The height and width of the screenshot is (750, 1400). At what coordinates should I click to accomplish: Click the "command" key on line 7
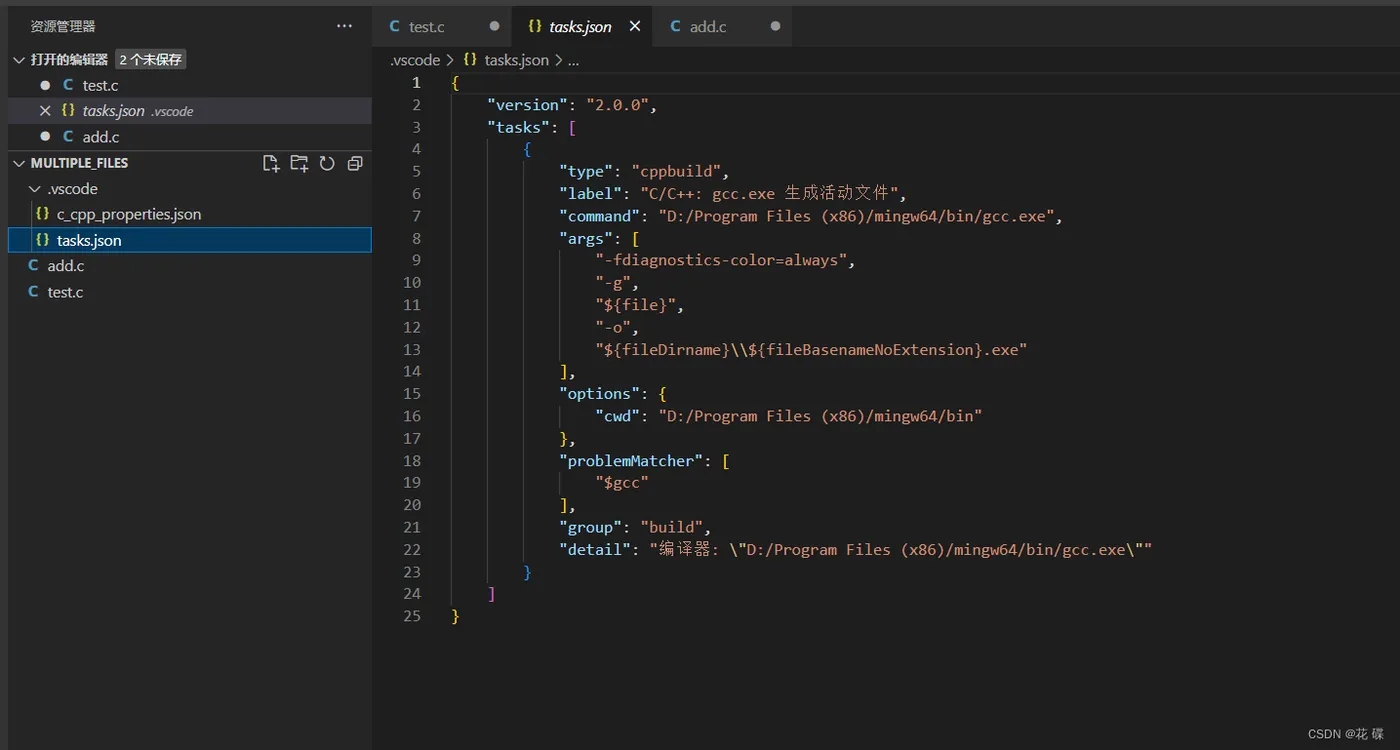click(x=599, y=216)
